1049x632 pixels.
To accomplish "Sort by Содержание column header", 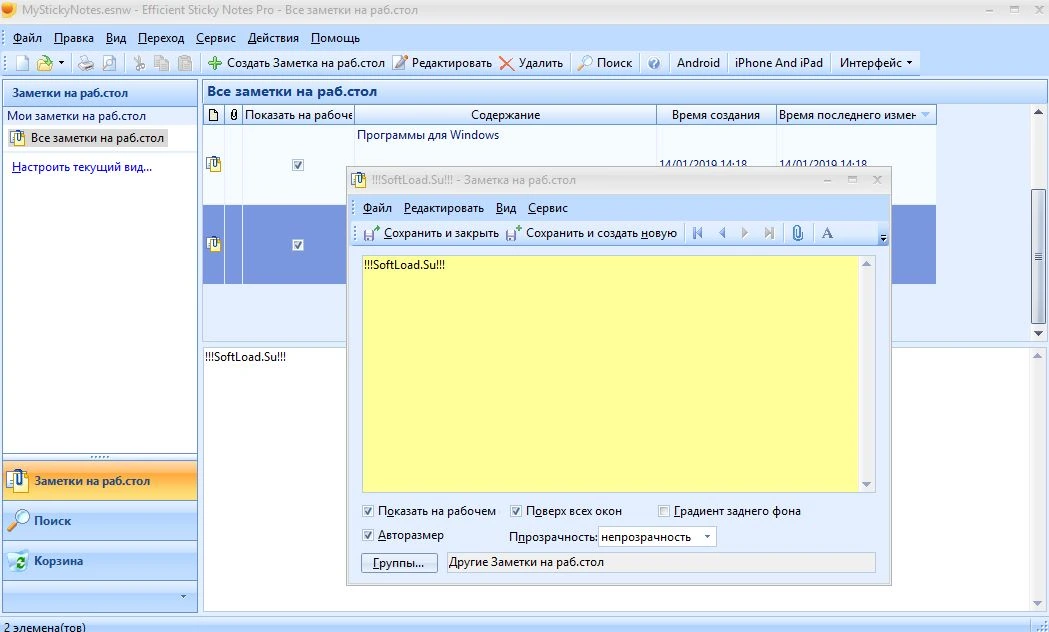I will (x=505, y=115).
